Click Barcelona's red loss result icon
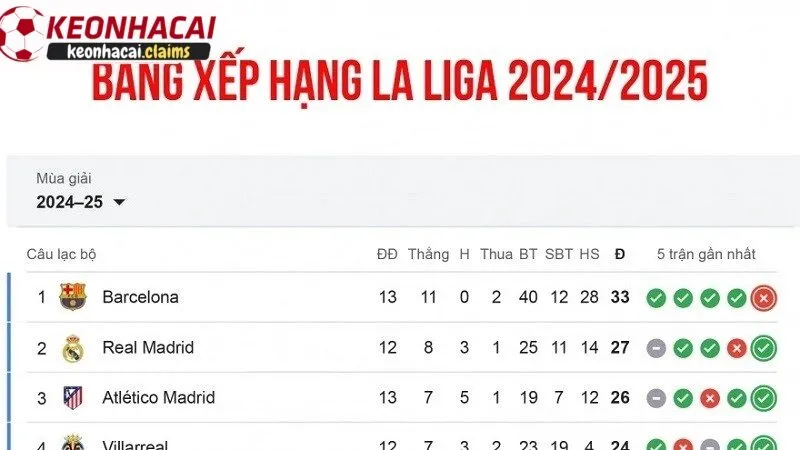The image size is (800, 450). coord(764,297)
